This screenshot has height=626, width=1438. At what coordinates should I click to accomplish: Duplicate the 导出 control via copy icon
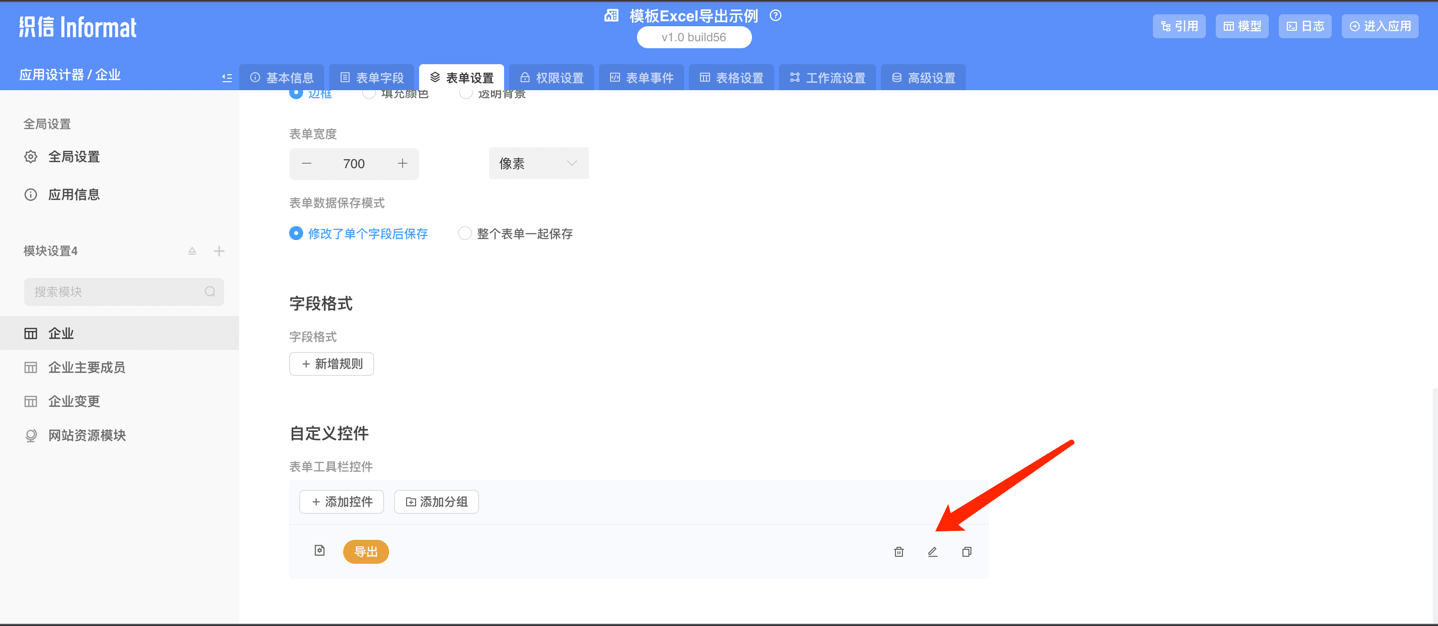click(965, 551)
